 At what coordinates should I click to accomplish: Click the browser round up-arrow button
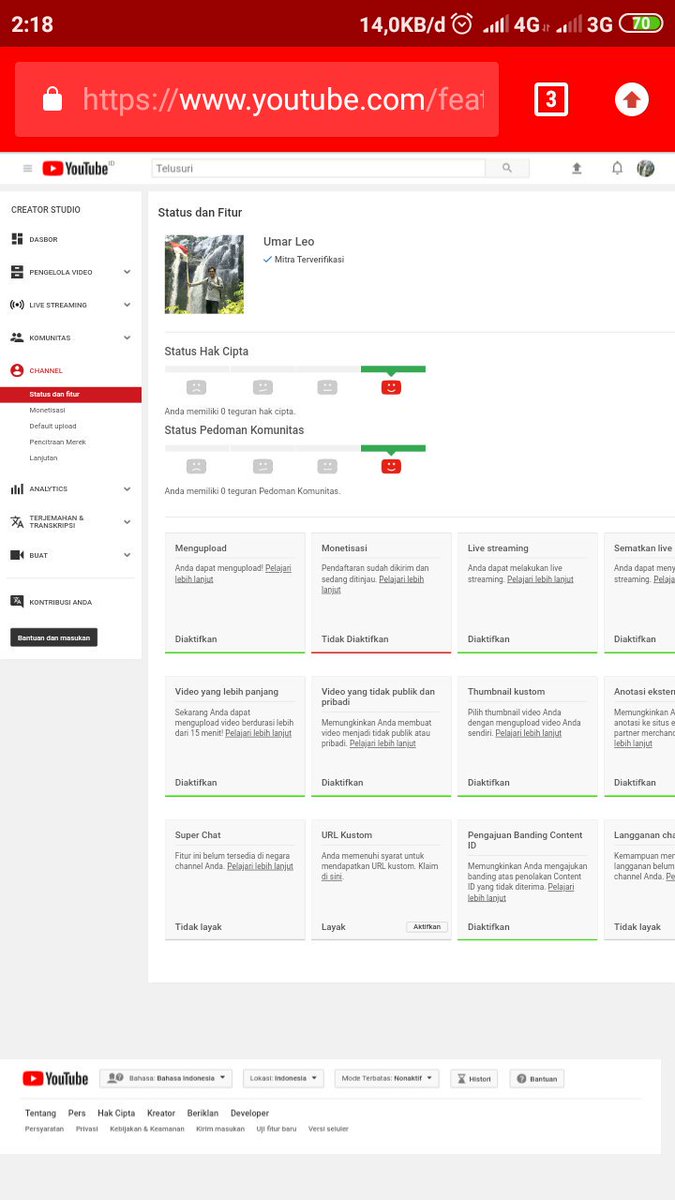coord(632,99)
